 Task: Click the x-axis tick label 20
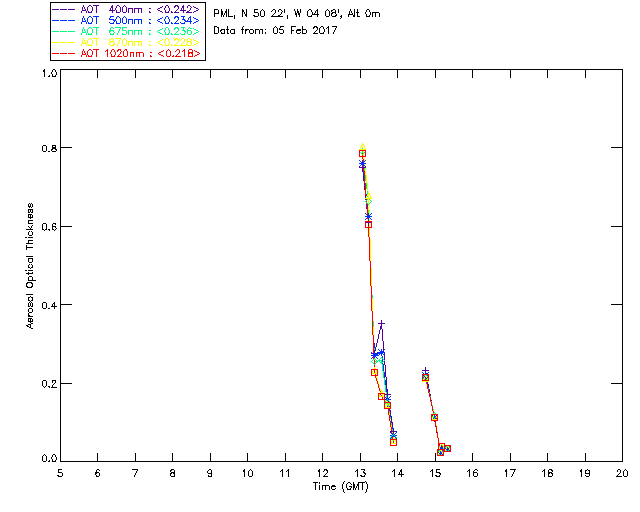(x=622, y=473)
